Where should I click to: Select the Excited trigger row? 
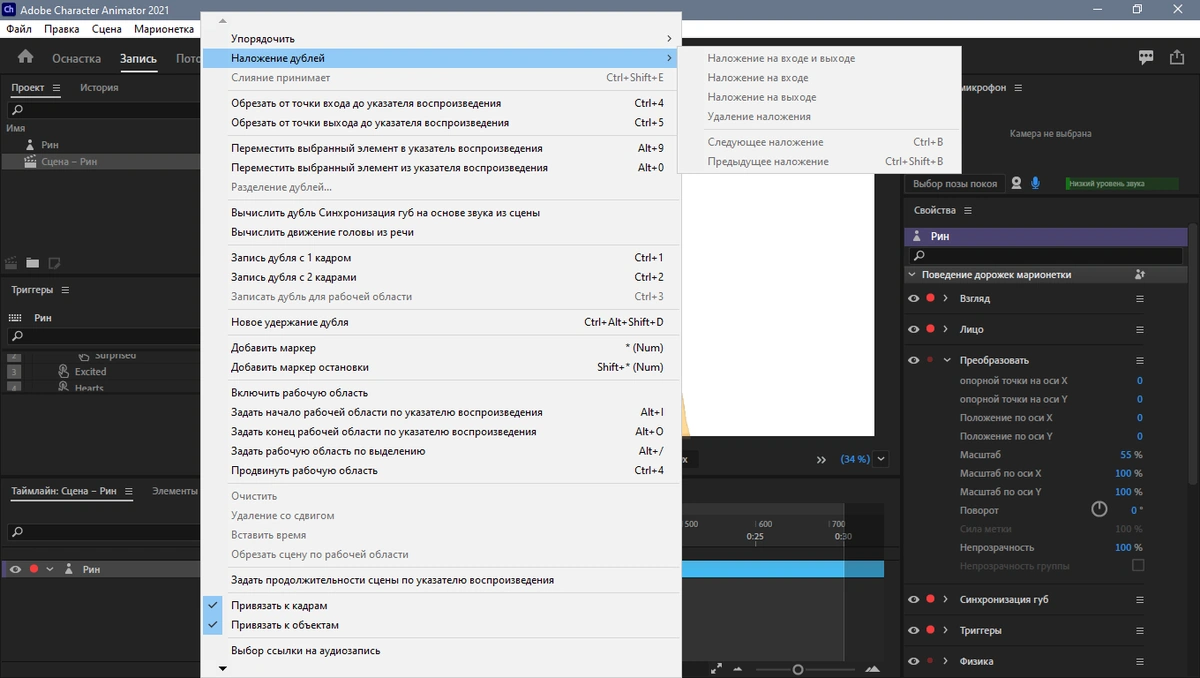98,371
